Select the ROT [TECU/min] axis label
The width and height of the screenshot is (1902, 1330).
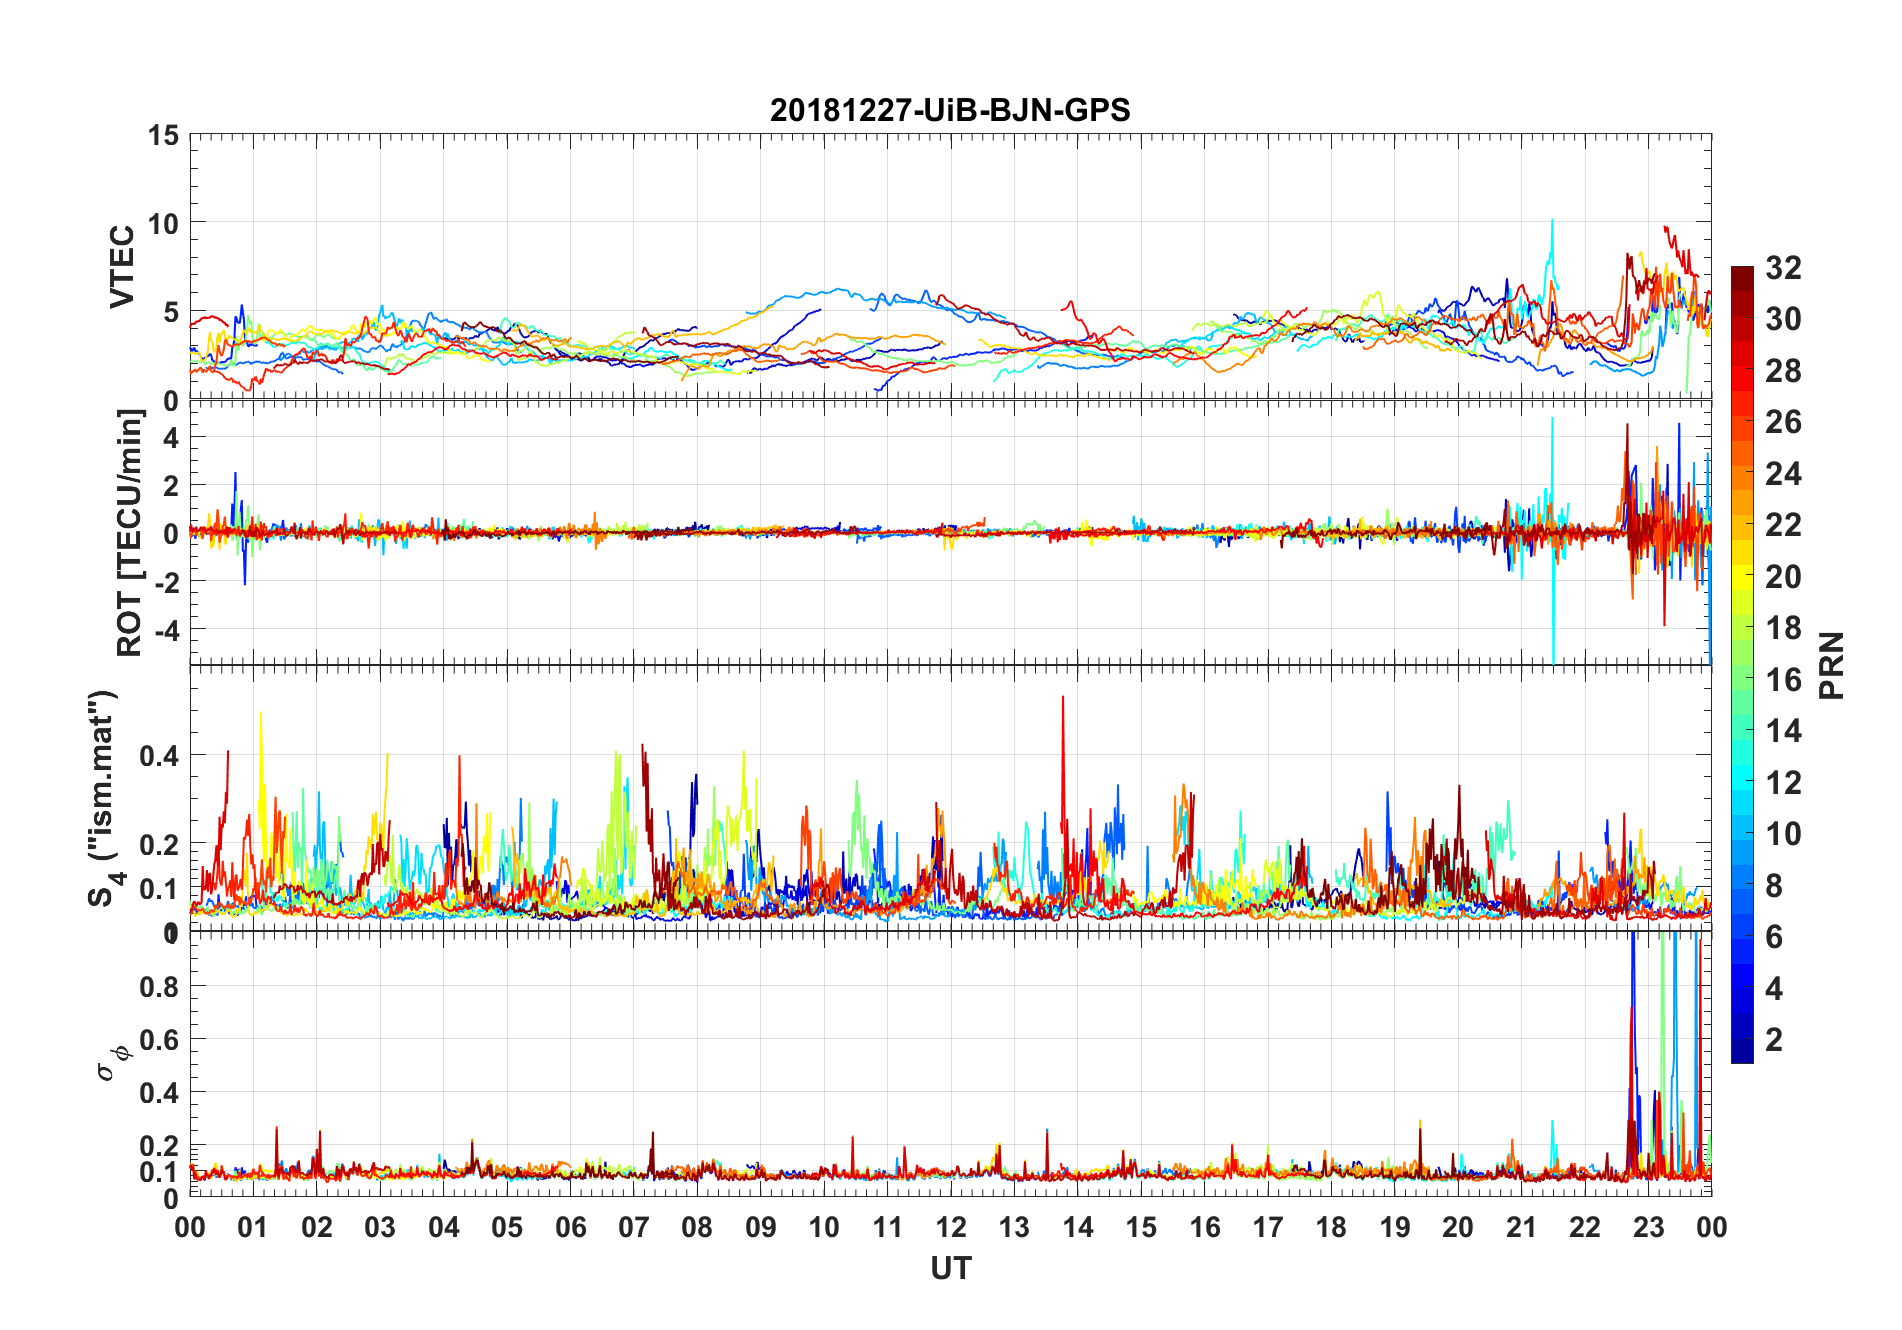click(x=130, y=533)
